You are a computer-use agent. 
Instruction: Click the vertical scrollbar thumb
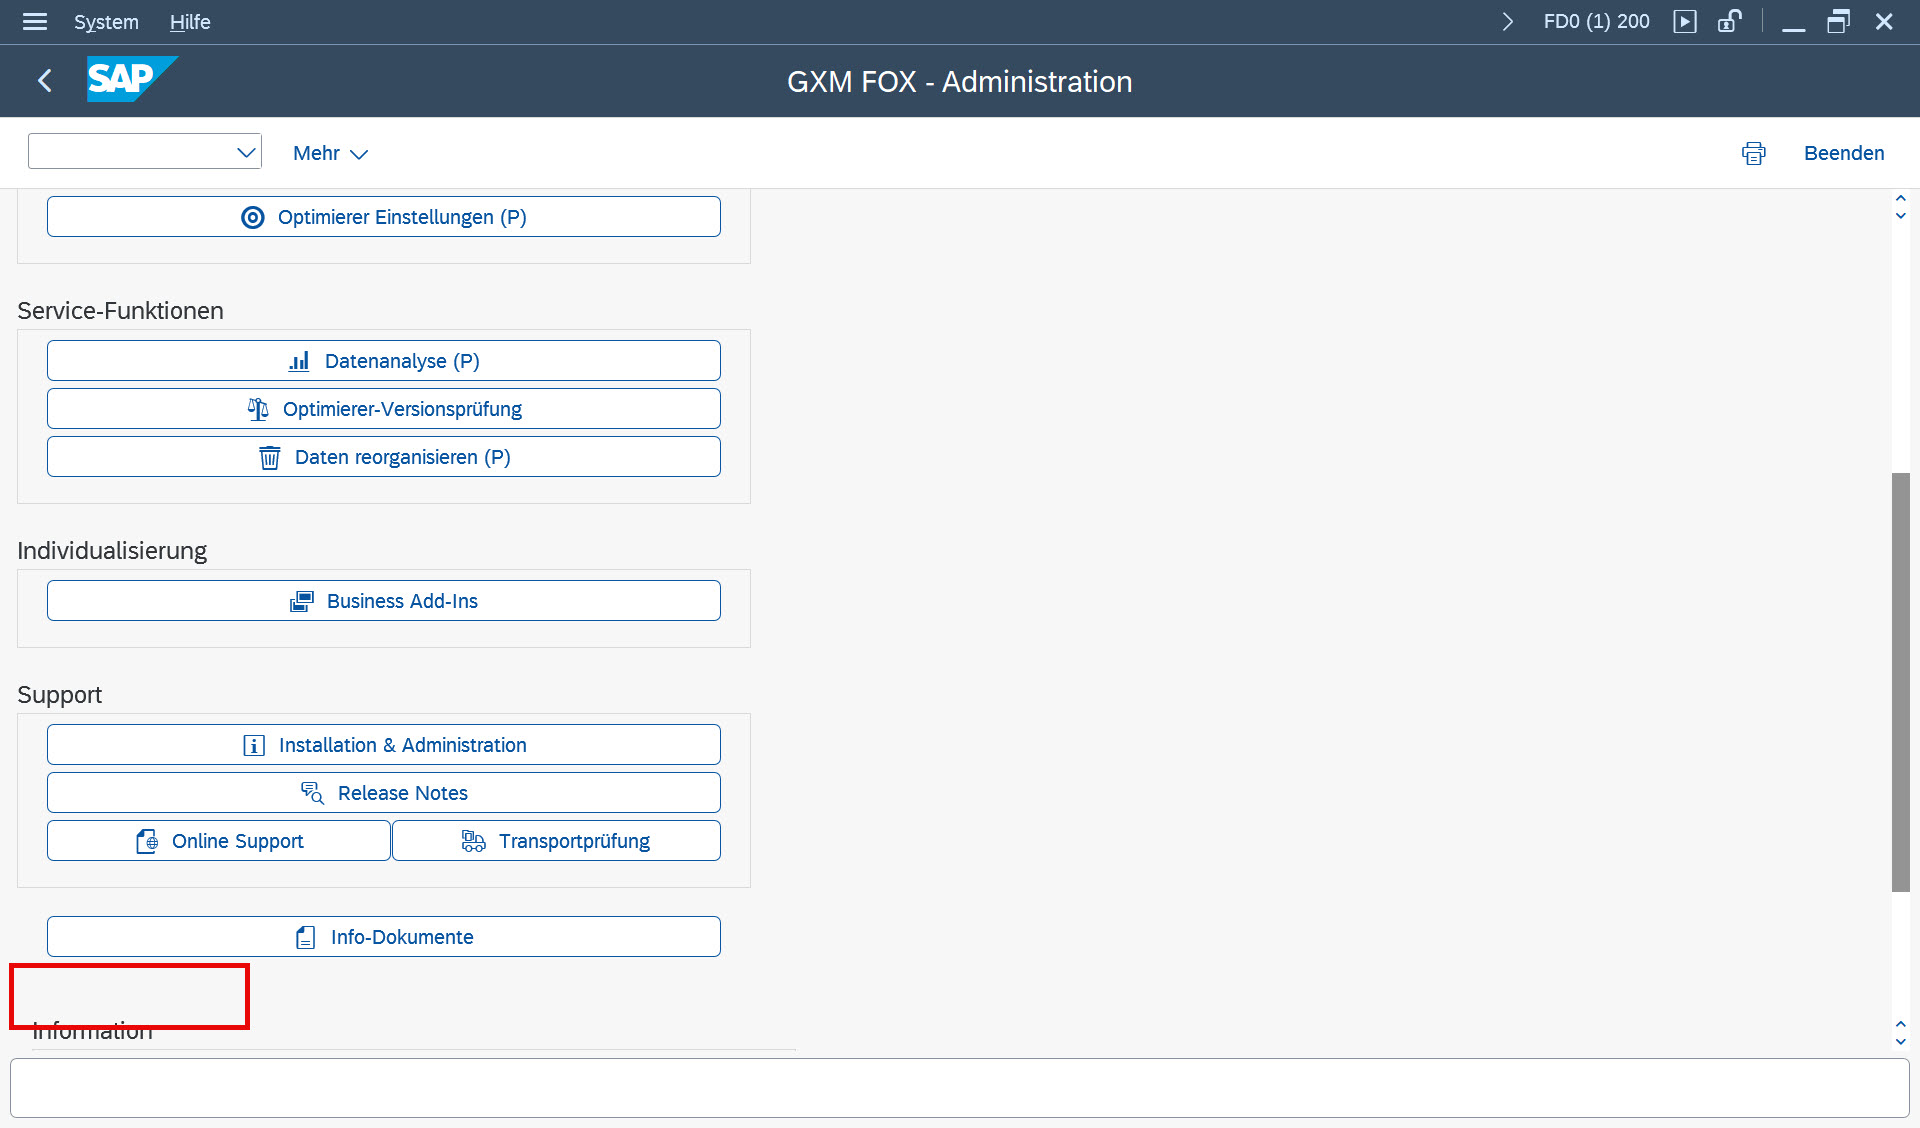1900,680
